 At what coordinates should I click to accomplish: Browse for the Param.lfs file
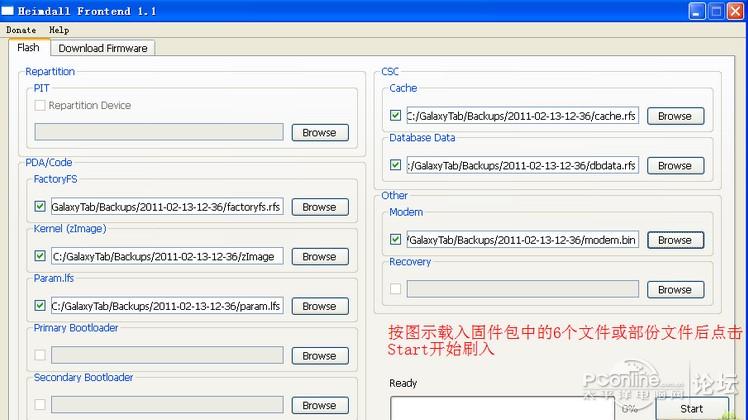pos(320,306)
